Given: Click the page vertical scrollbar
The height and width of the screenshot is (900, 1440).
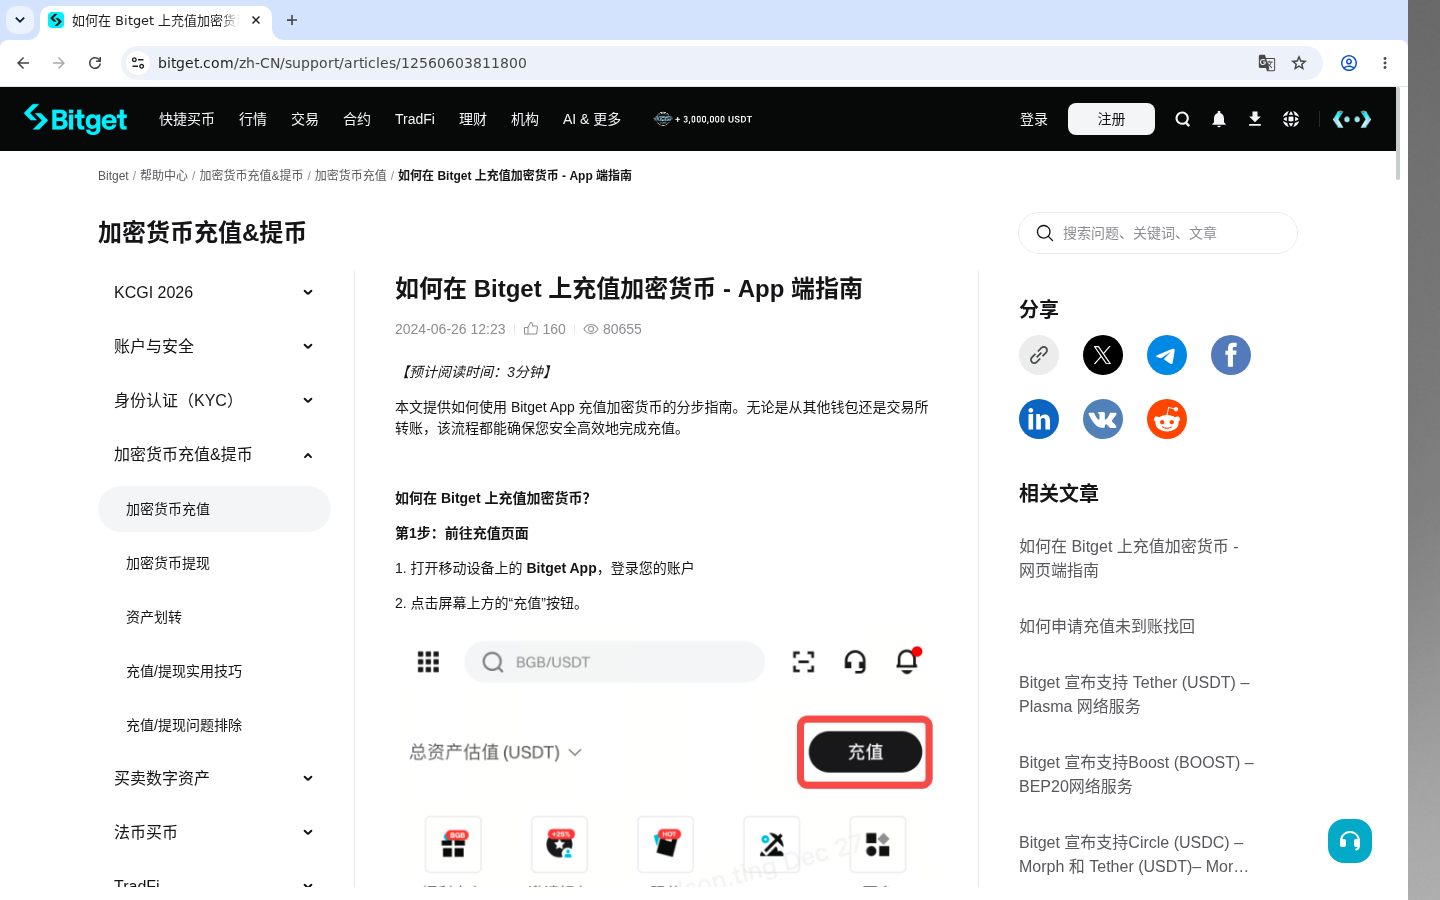Looking at the screenshot, I should [x=1398, y=134].
